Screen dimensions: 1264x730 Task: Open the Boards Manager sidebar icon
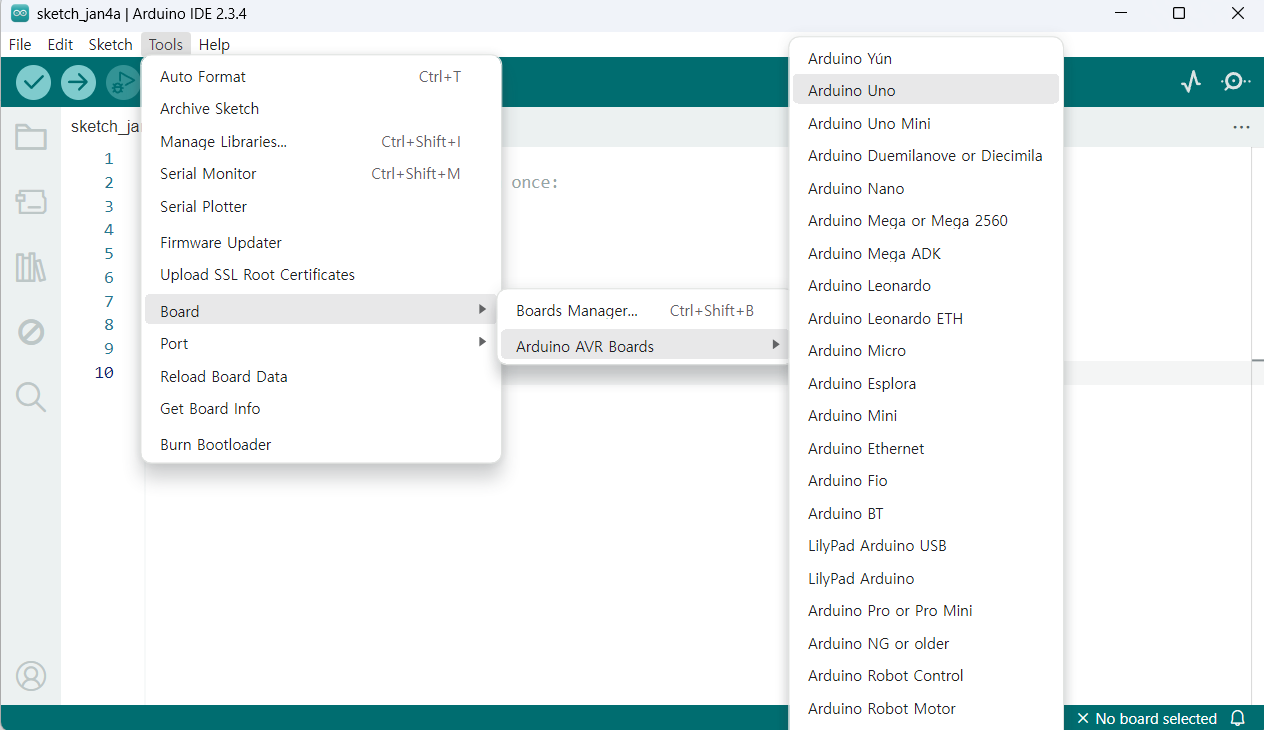click(x=31, y=202)
